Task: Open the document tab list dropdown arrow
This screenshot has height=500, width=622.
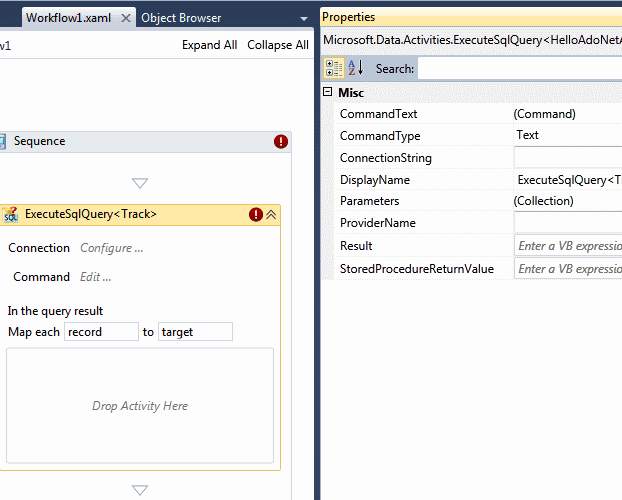Action: click(304, 19)
